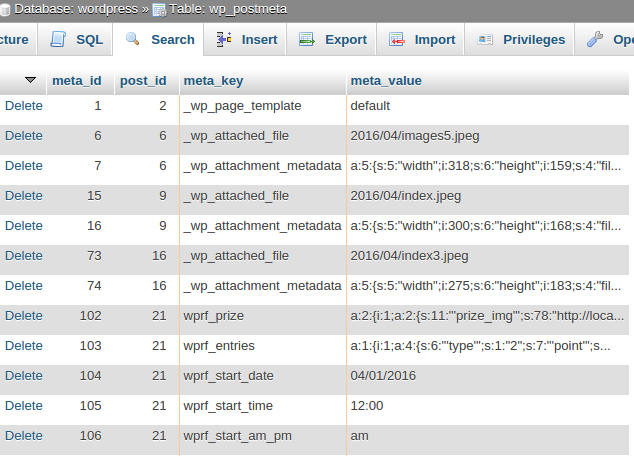Click the metadata value with i:275 width

[488, 289]
